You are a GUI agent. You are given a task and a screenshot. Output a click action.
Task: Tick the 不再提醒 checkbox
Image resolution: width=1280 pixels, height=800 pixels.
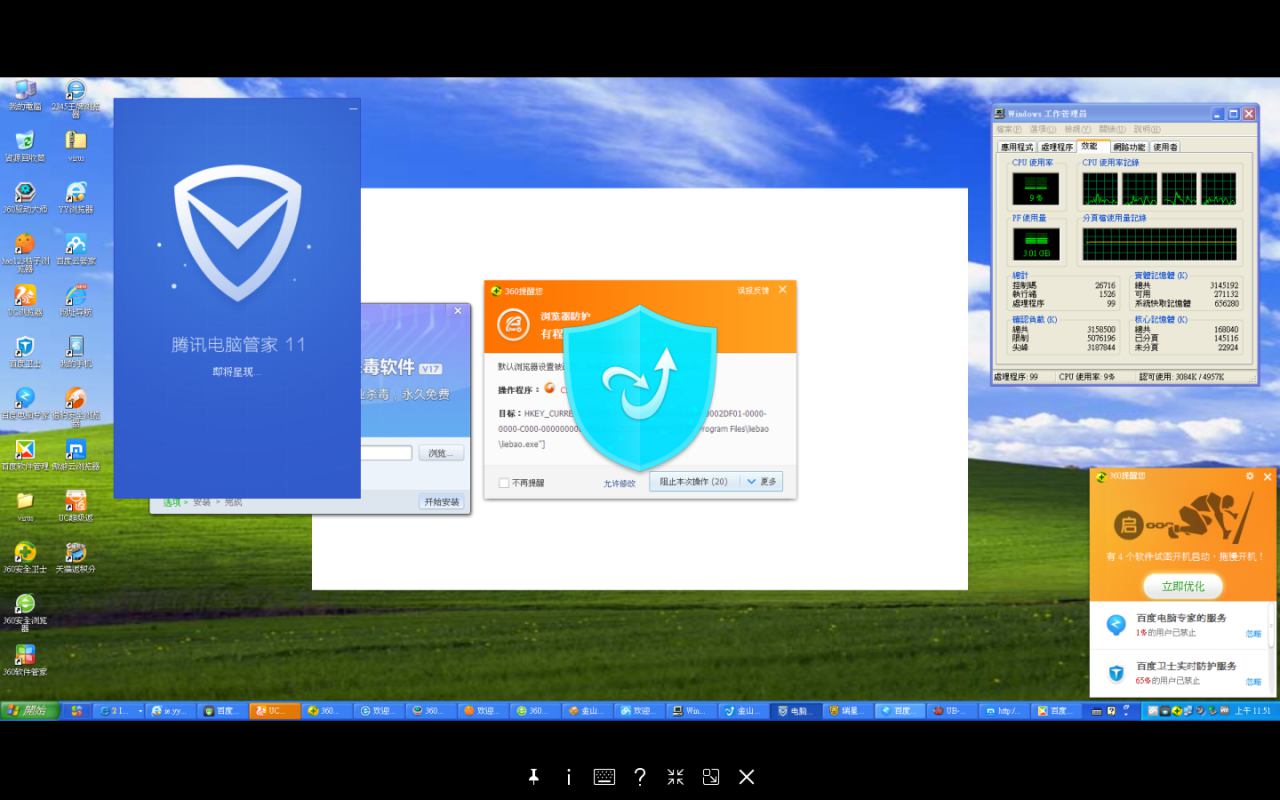(504, 483)
